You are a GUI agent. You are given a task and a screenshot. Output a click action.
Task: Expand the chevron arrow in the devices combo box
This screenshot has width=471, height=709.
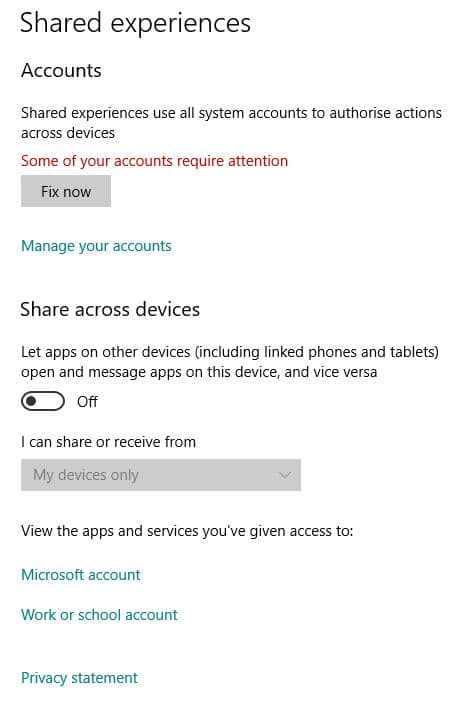(285, 475)
